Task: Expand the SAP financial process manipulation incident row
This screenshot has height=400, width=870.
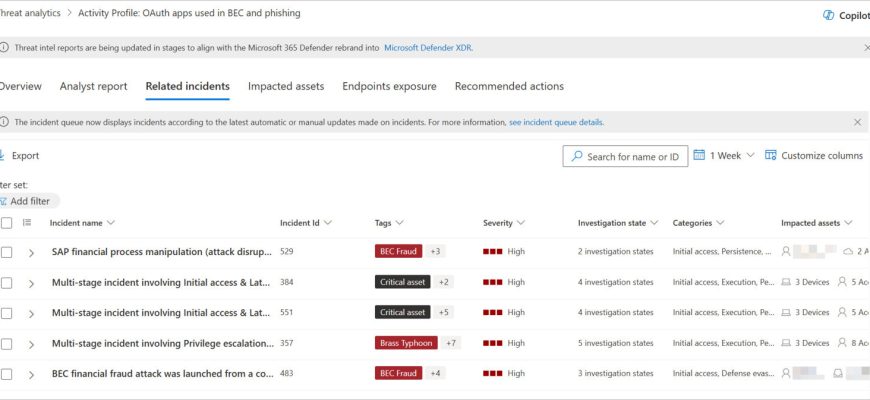Action: coord(31,252)
